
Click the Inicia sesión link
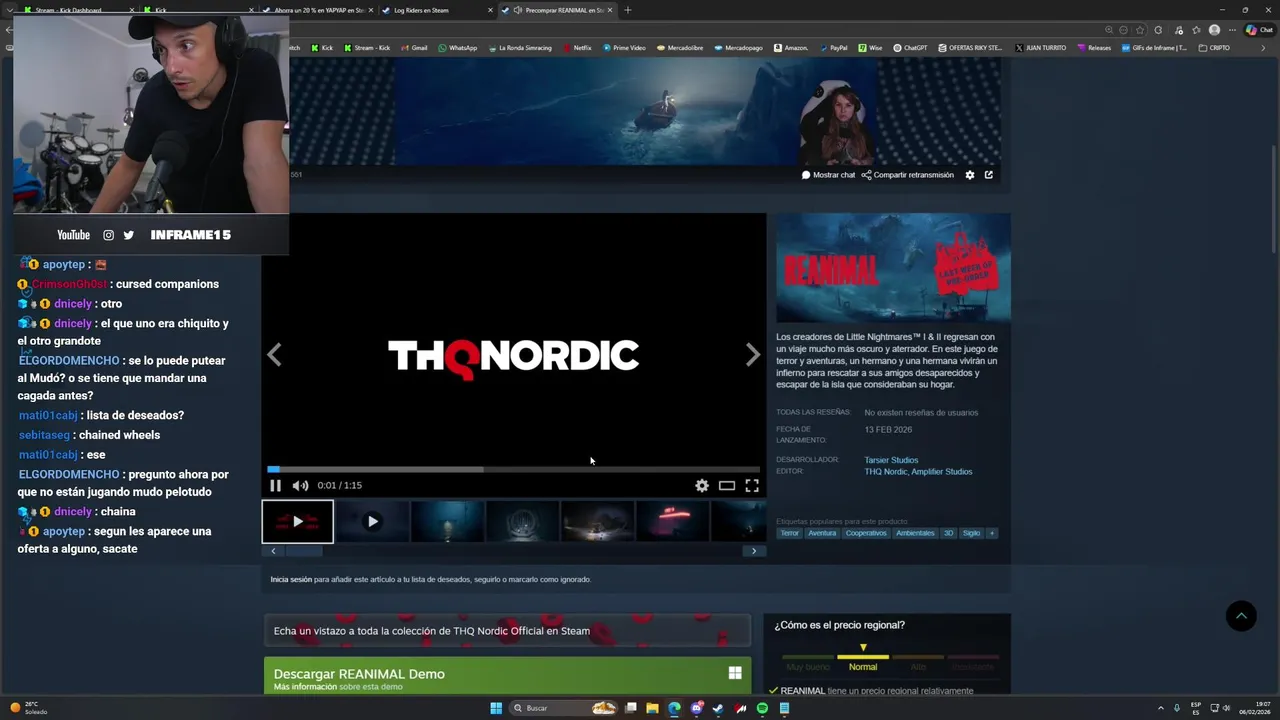click(291, 579)
